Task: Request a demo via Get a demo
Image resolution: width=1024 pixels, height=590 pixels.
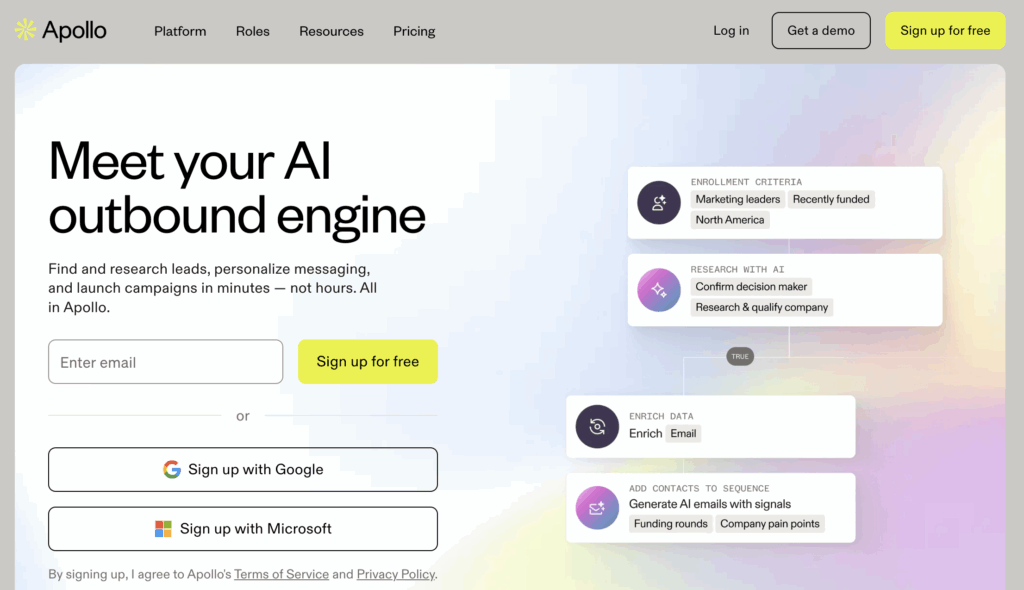Action: [x=821, y=31]
